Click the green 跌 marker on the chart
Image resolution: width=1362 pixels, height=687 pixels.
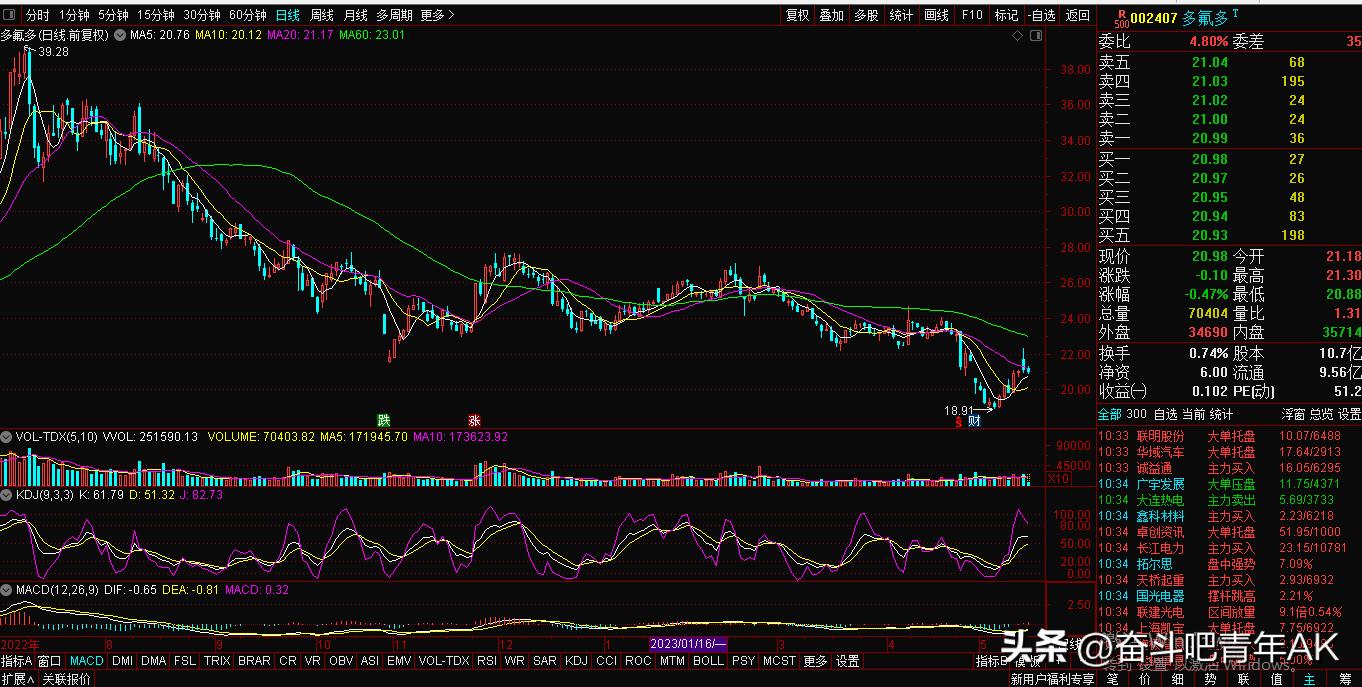click(382, 419)
